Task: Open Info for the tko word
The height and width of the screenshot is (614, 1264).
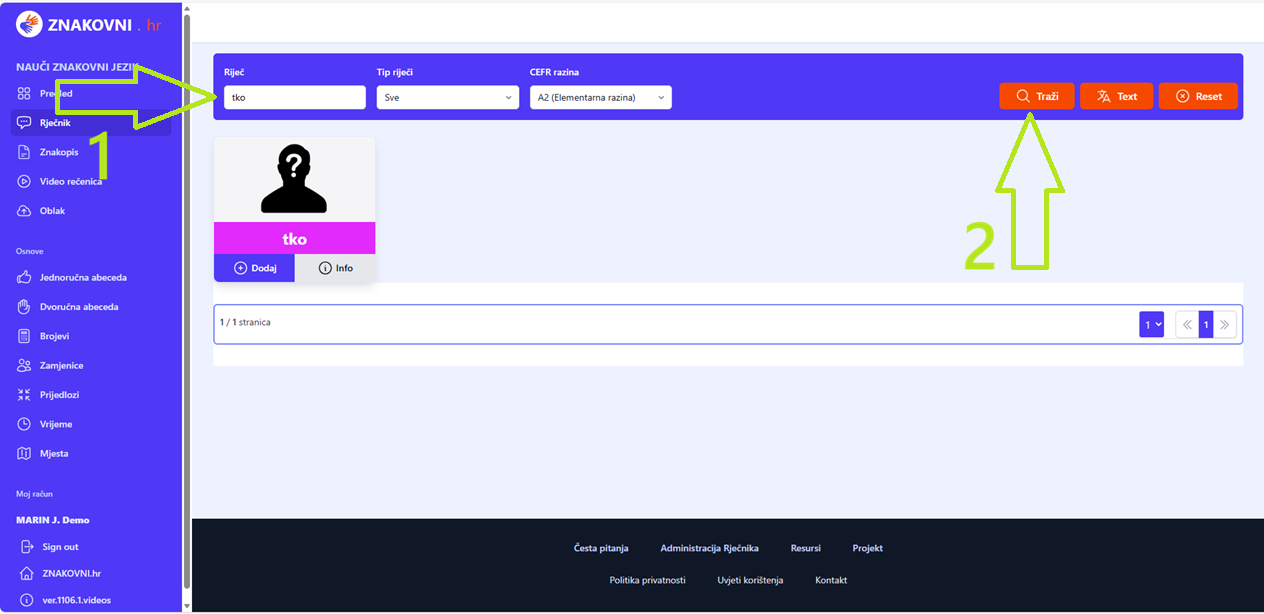Action: (335, 268)
